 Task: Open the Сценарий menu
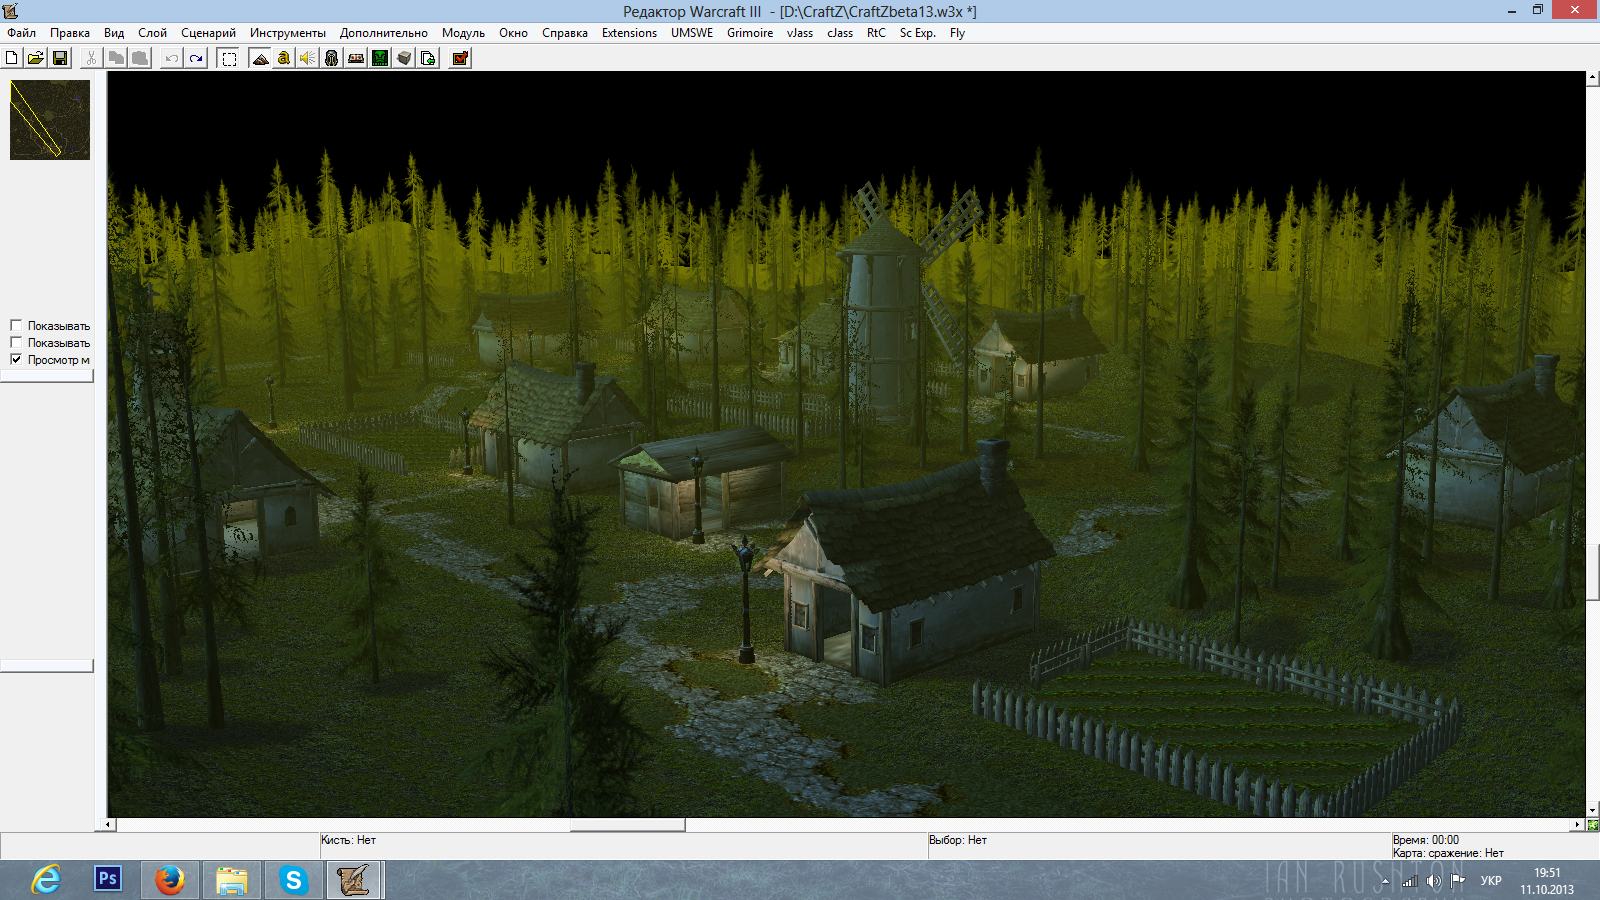(208, 33)
